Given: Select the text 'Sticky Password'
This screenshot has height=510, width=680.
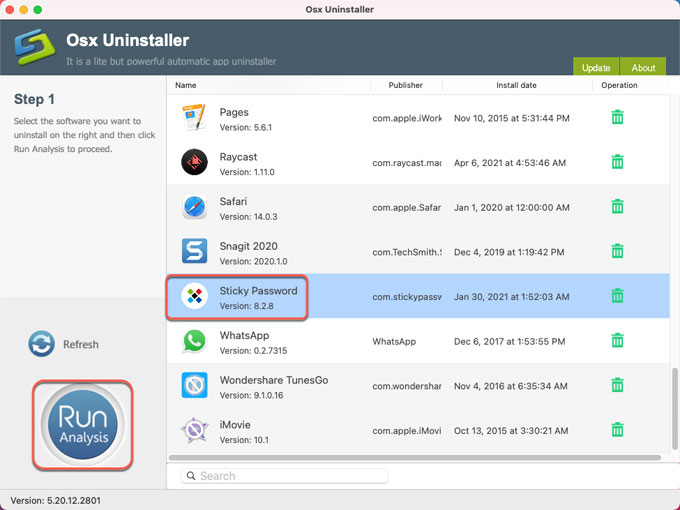Looking at the screenshot, I should [258, 291].
